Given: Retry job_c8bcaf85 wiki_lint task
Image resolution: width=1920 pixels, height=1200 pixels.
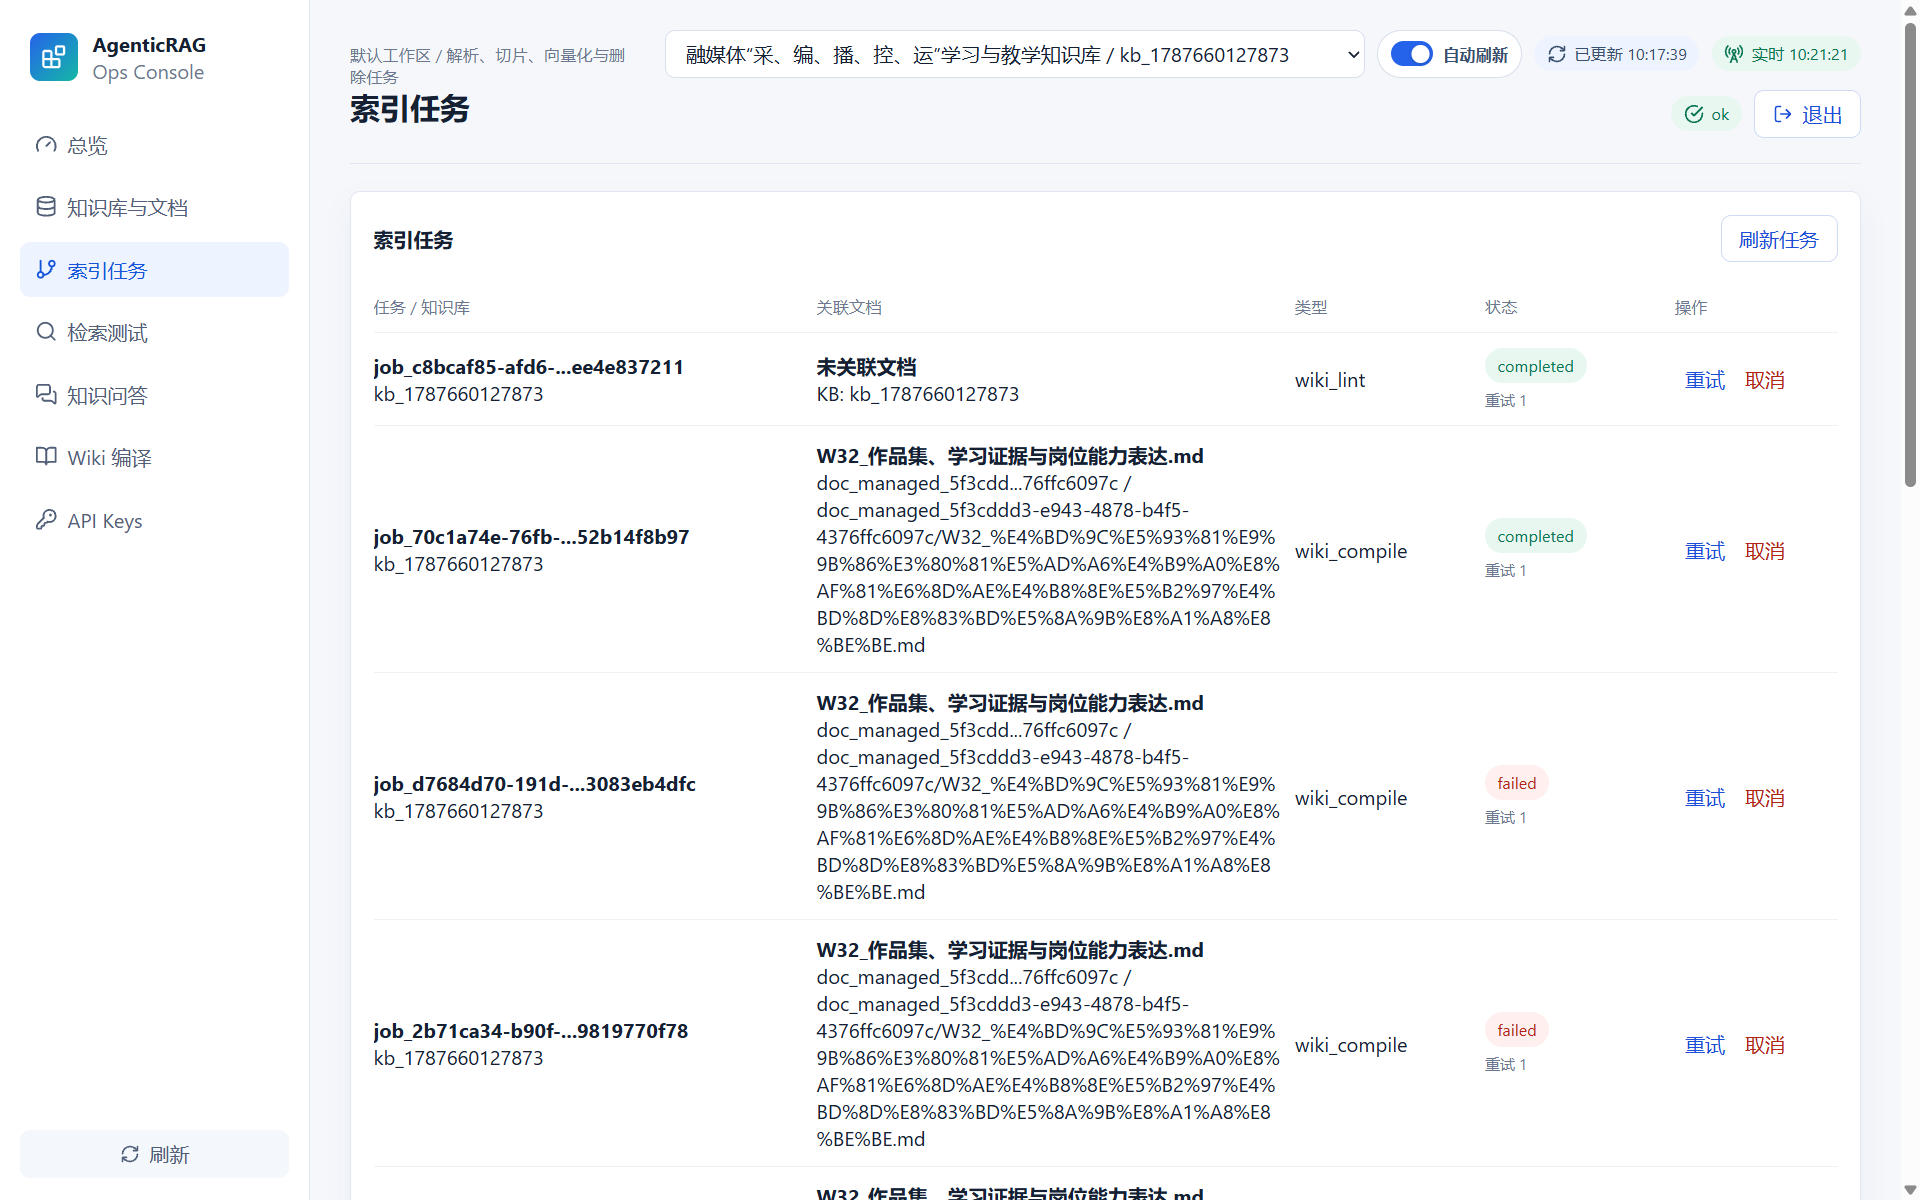Looking at the screenshot, I should click(x=1705, y=380).
